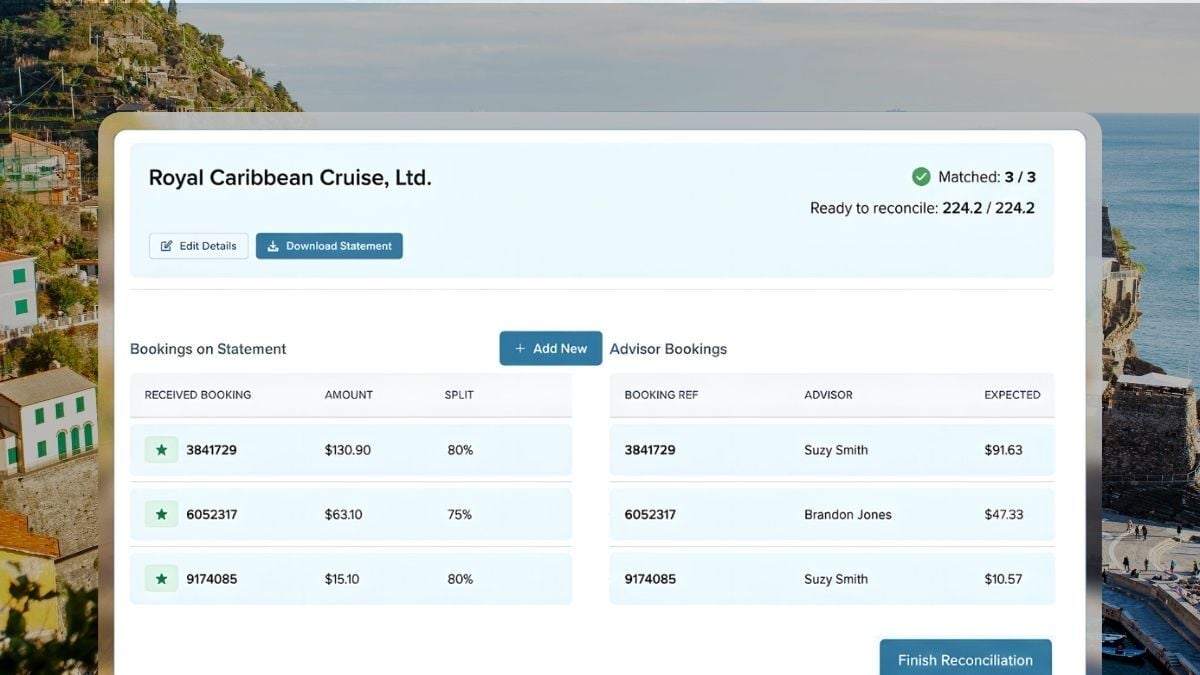The image size is (1200, 675).
Task: Select received booking number 6052317
Action: (x=212, y=515)
